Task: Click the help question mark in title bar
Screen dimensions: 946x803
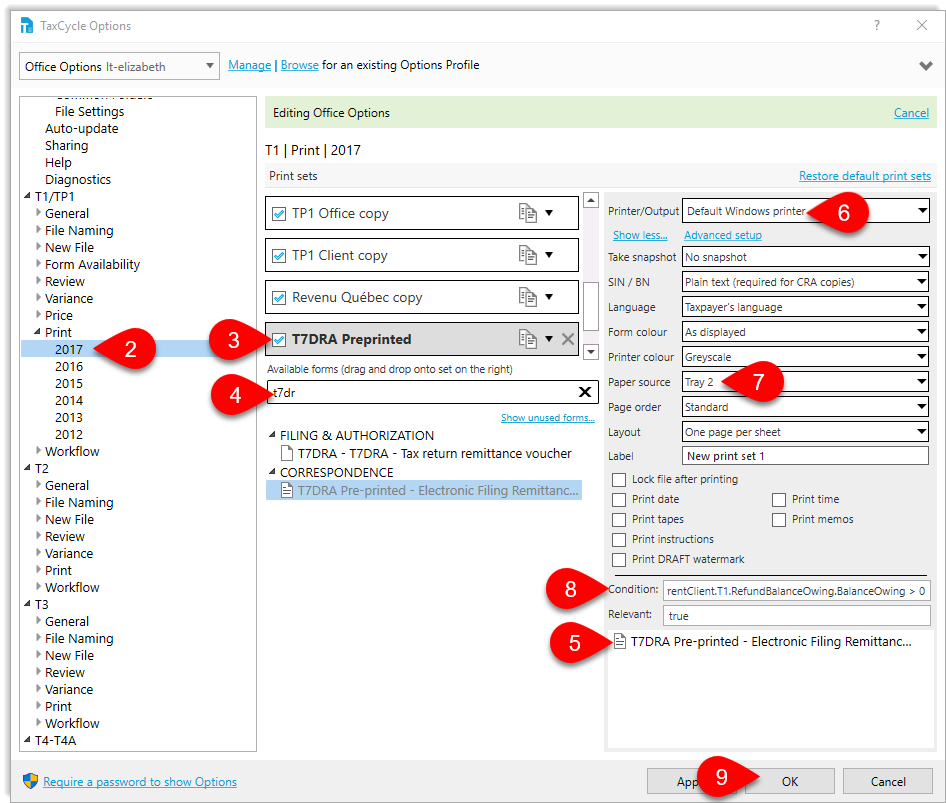Action: tap(877, 25)
